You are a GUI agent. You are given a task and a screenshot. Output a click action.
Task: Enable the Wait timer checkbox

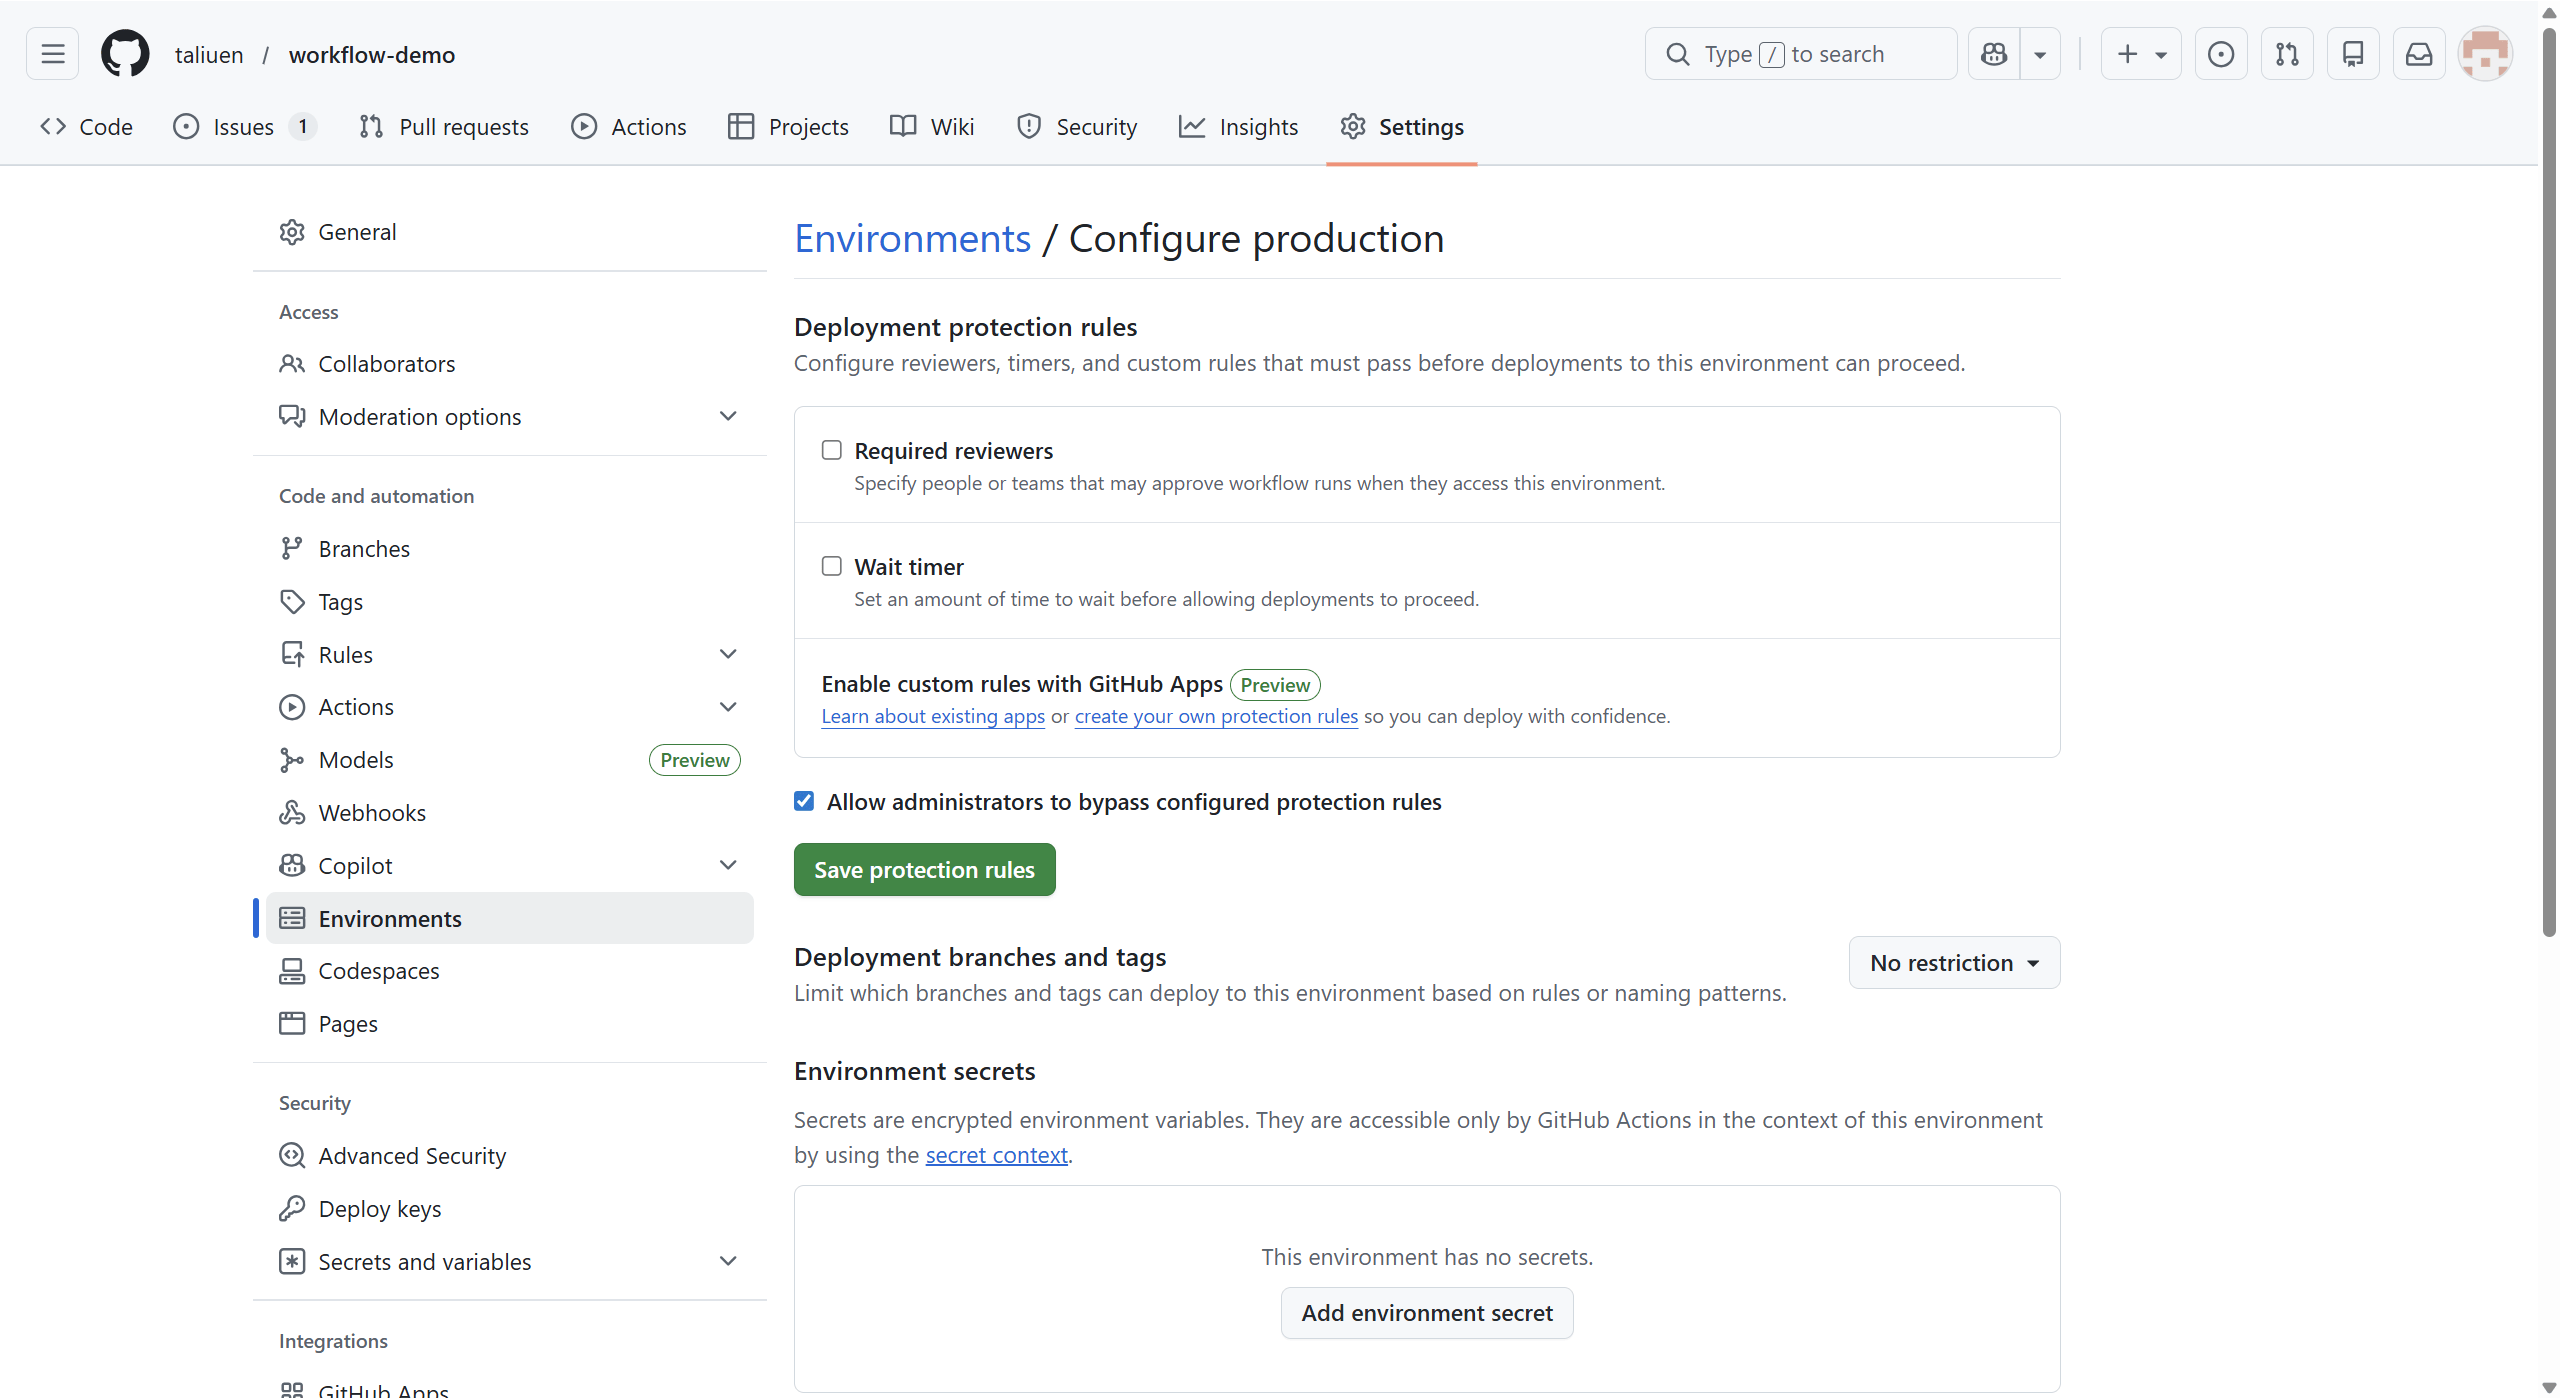(832, 566)
